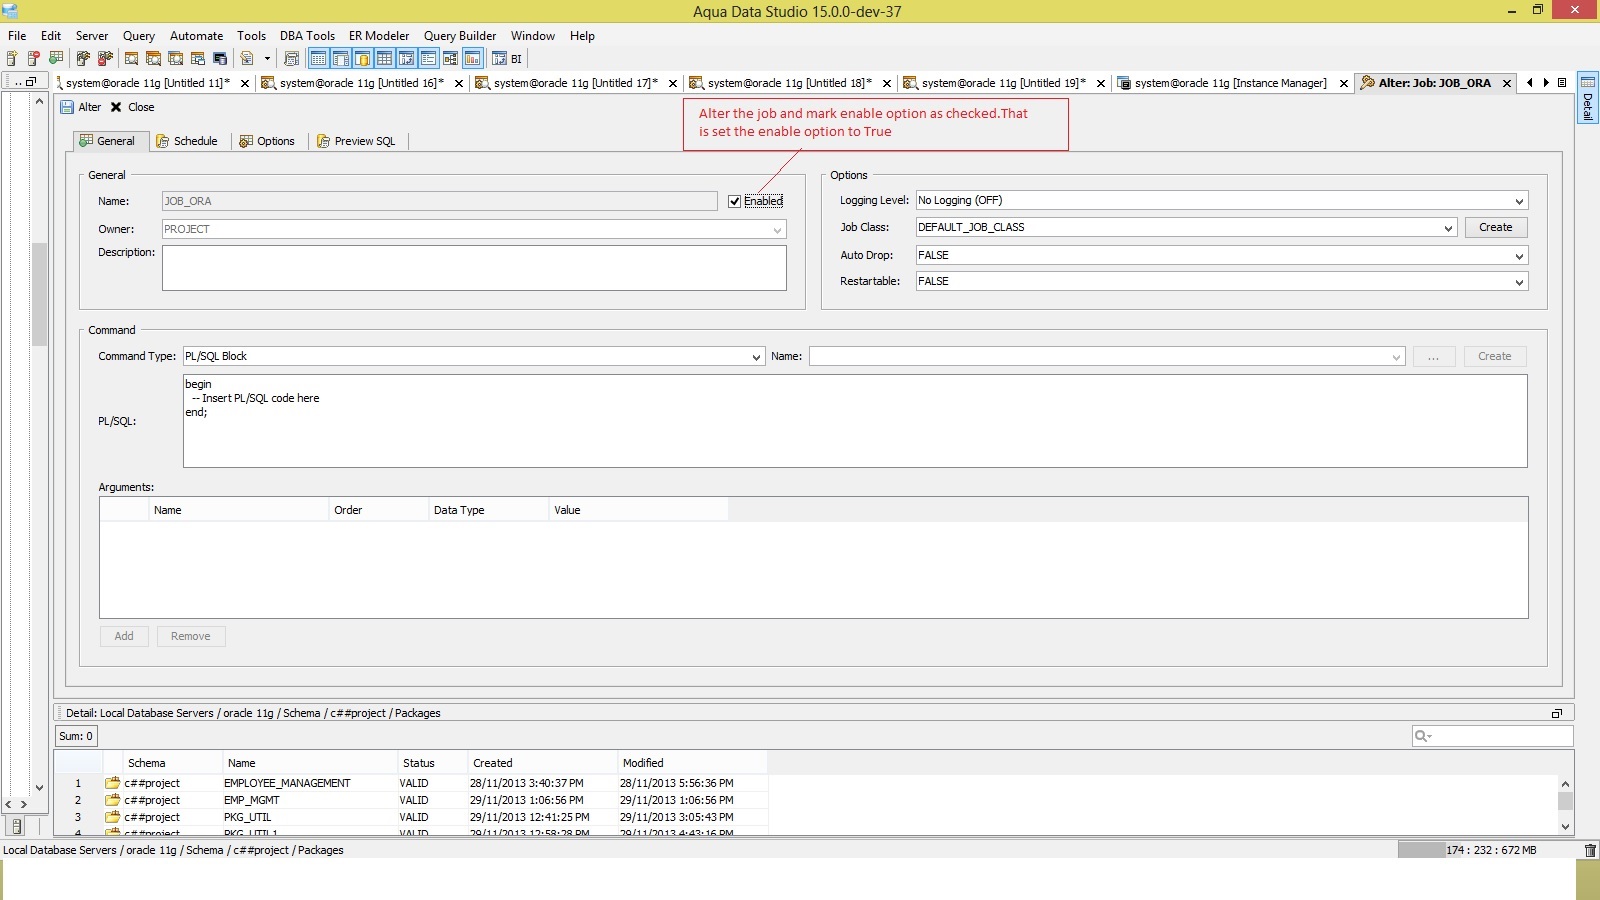Click the Detail panel search field
The image size is (1600, 900).
(x=1492, y=736)
